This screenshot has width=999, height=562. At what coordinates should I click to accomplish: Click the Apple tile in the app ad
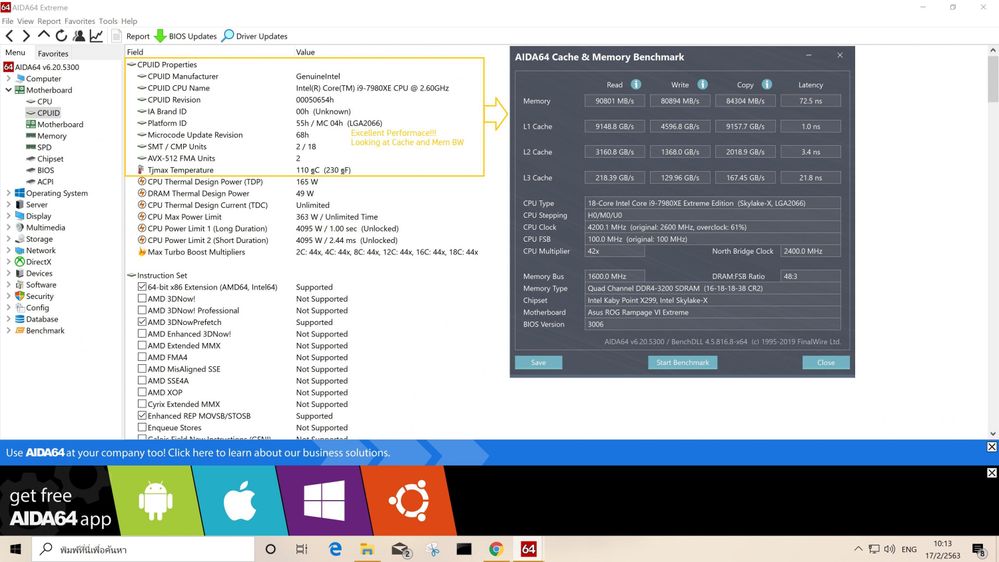(x=238, y=501)
